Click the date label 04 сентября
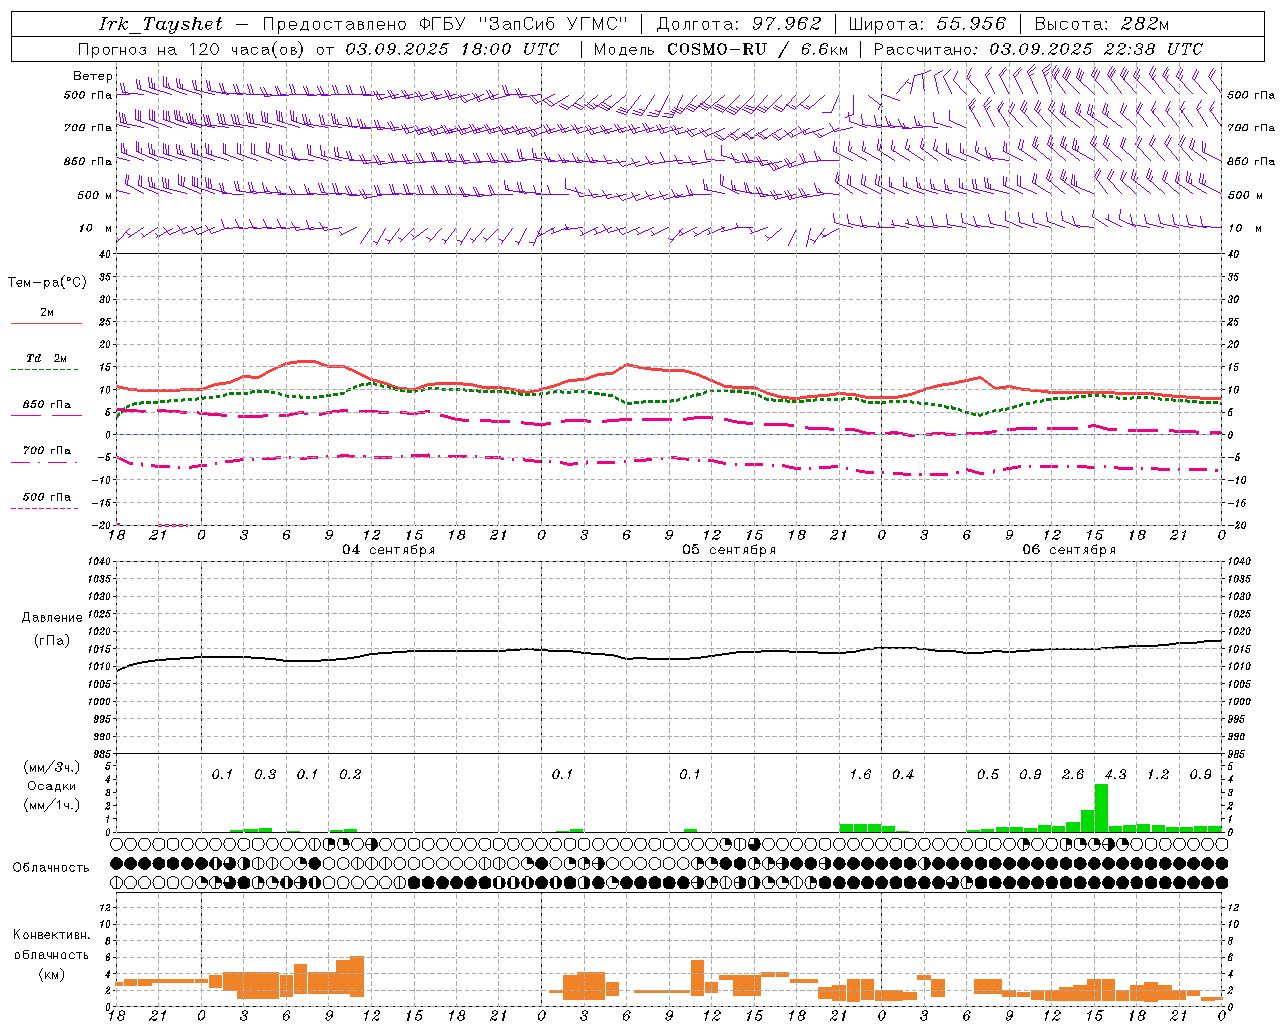Viewport: 1280px width, 1024px height. tap(389, 550)
